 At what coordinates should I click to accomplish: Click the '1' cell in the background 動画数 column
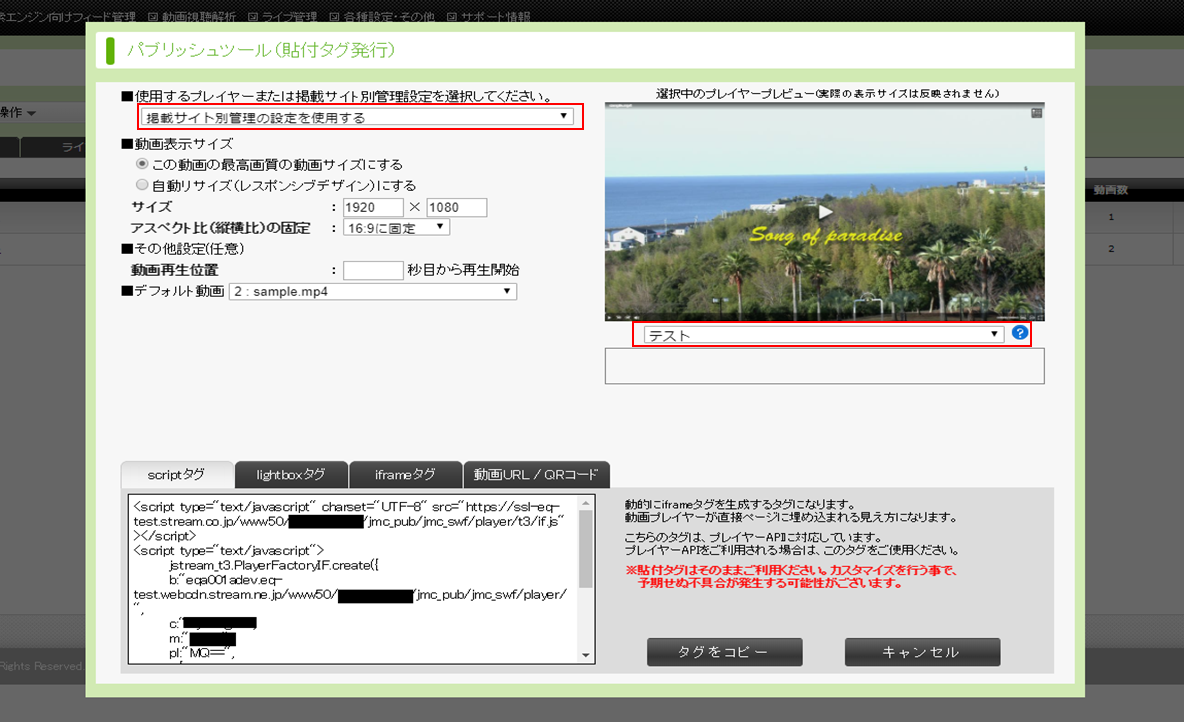1111,217
